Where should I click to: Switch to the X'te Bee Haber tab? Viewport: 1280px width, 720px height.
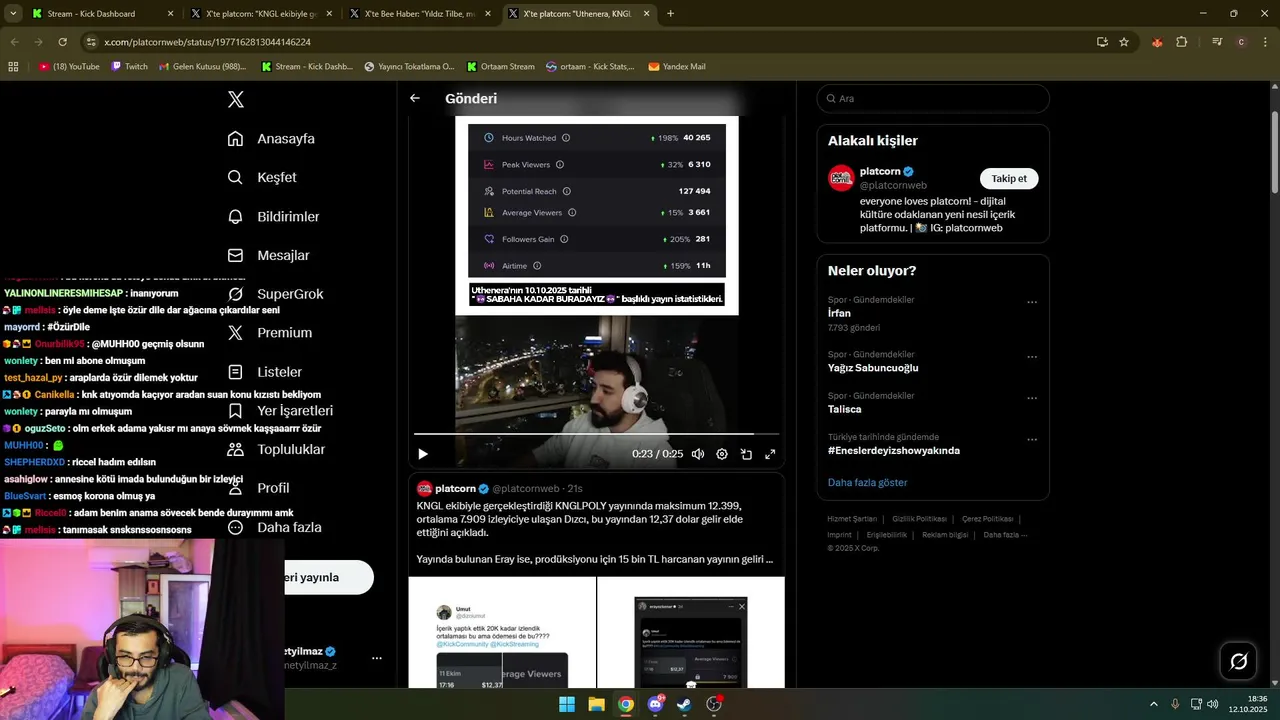[x=418, y=14]
